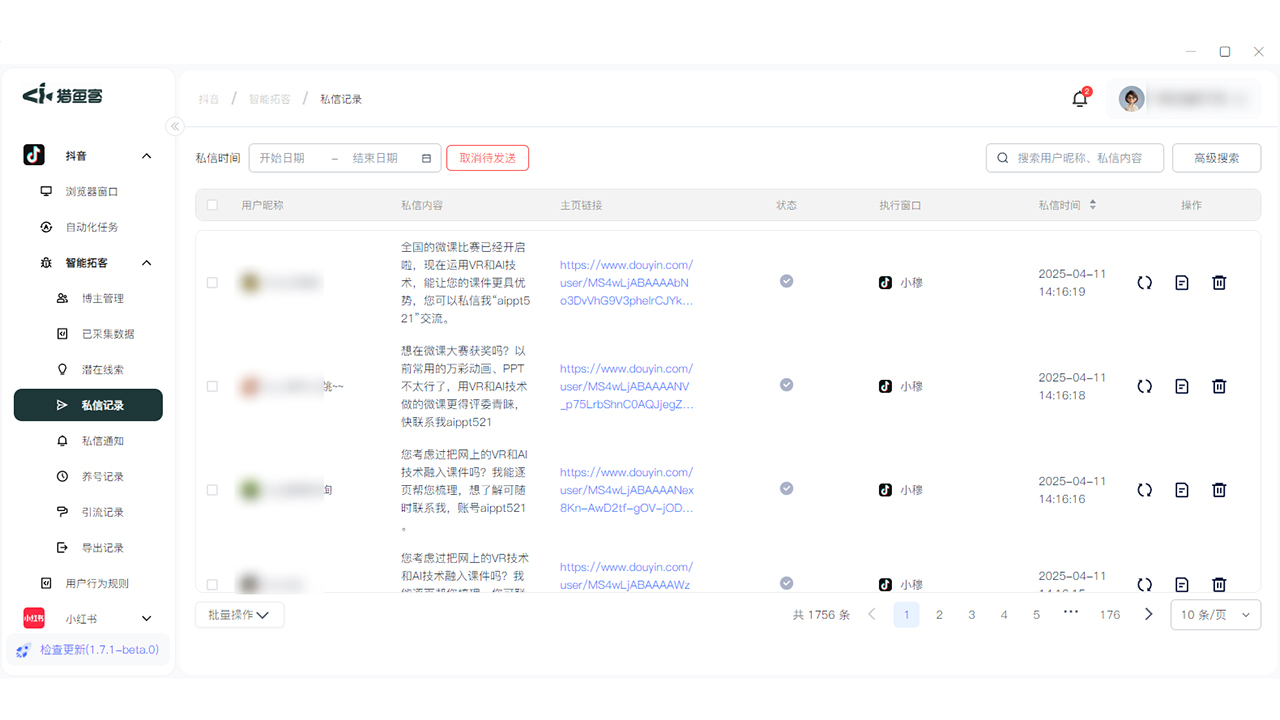The image size is (1280, 720).
Task: Click the 猎鱼客 logo
Action: tap(63, 95)
